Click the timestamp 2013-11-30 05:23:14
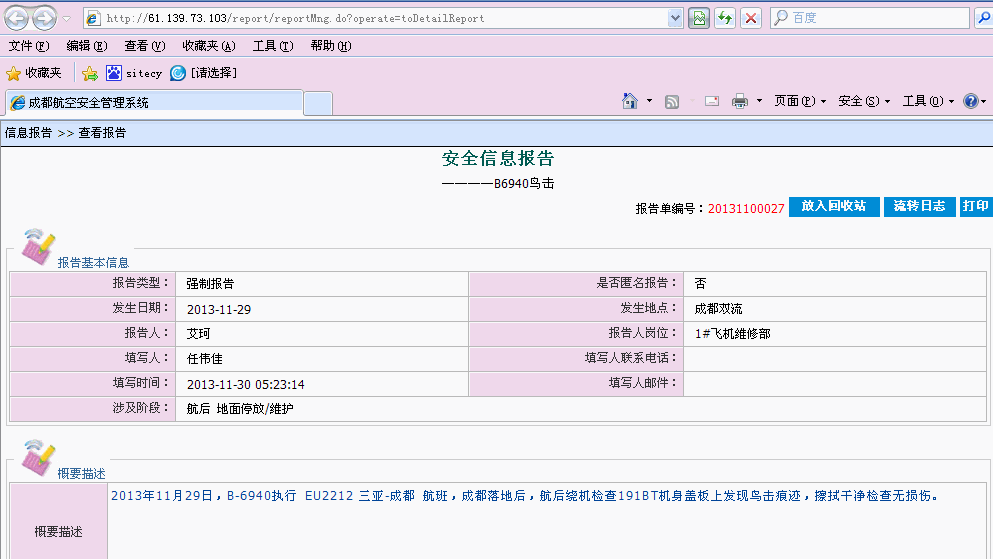 tap(246, 384)
